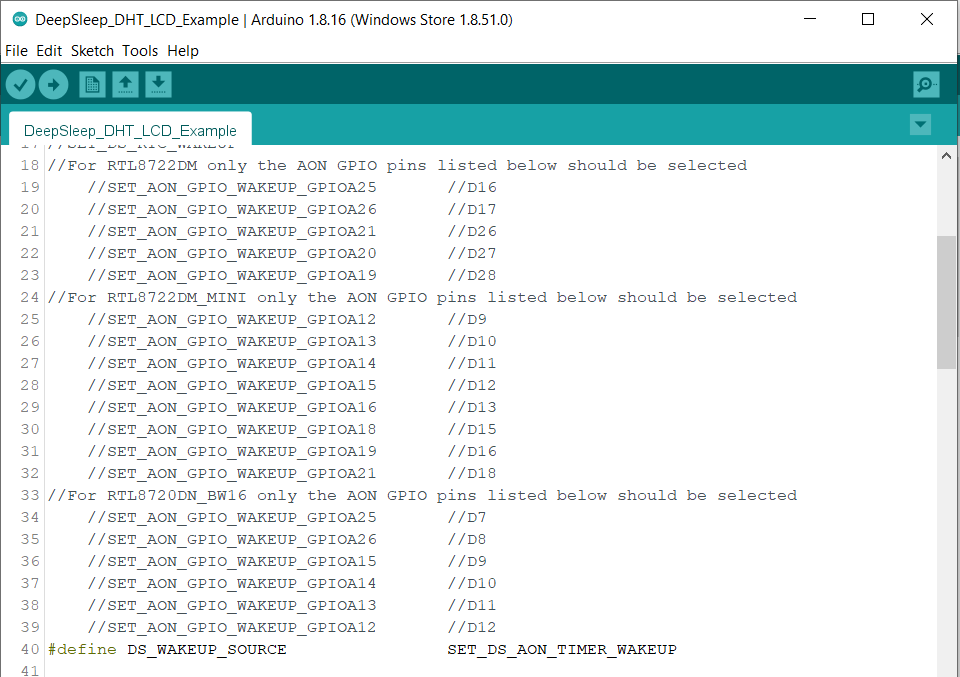
Task: Open the tab options dropdown arrow
Action: (920, 125)
